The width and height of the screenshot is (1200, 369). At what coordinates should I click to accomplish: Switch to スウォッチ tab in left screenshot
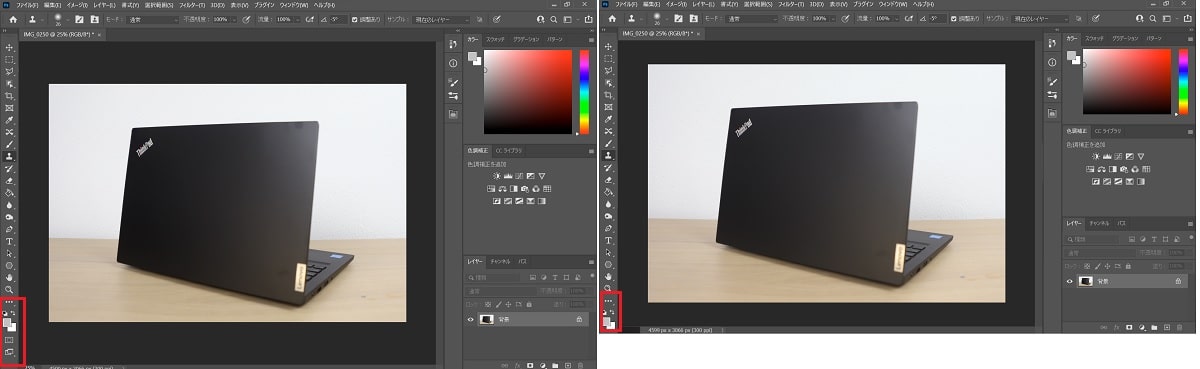[x=496, y=39]
